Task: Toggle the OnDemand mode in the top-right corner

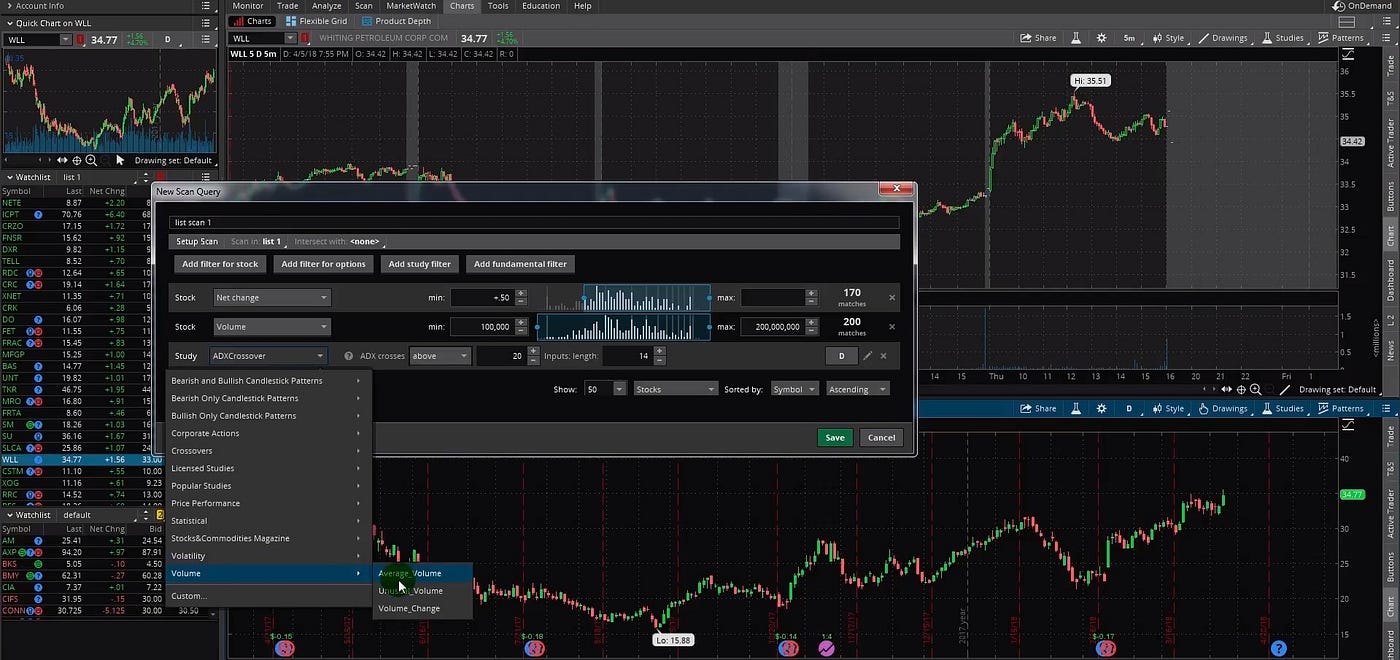Action: click(x=1363, y=5)
